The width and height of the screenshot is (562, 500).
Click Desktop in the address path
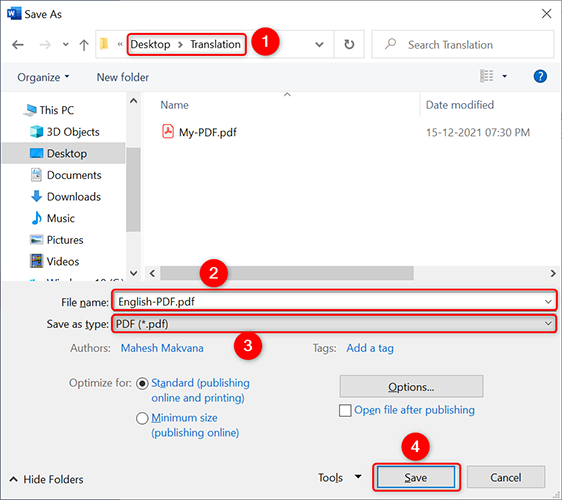tap(150, 44)
